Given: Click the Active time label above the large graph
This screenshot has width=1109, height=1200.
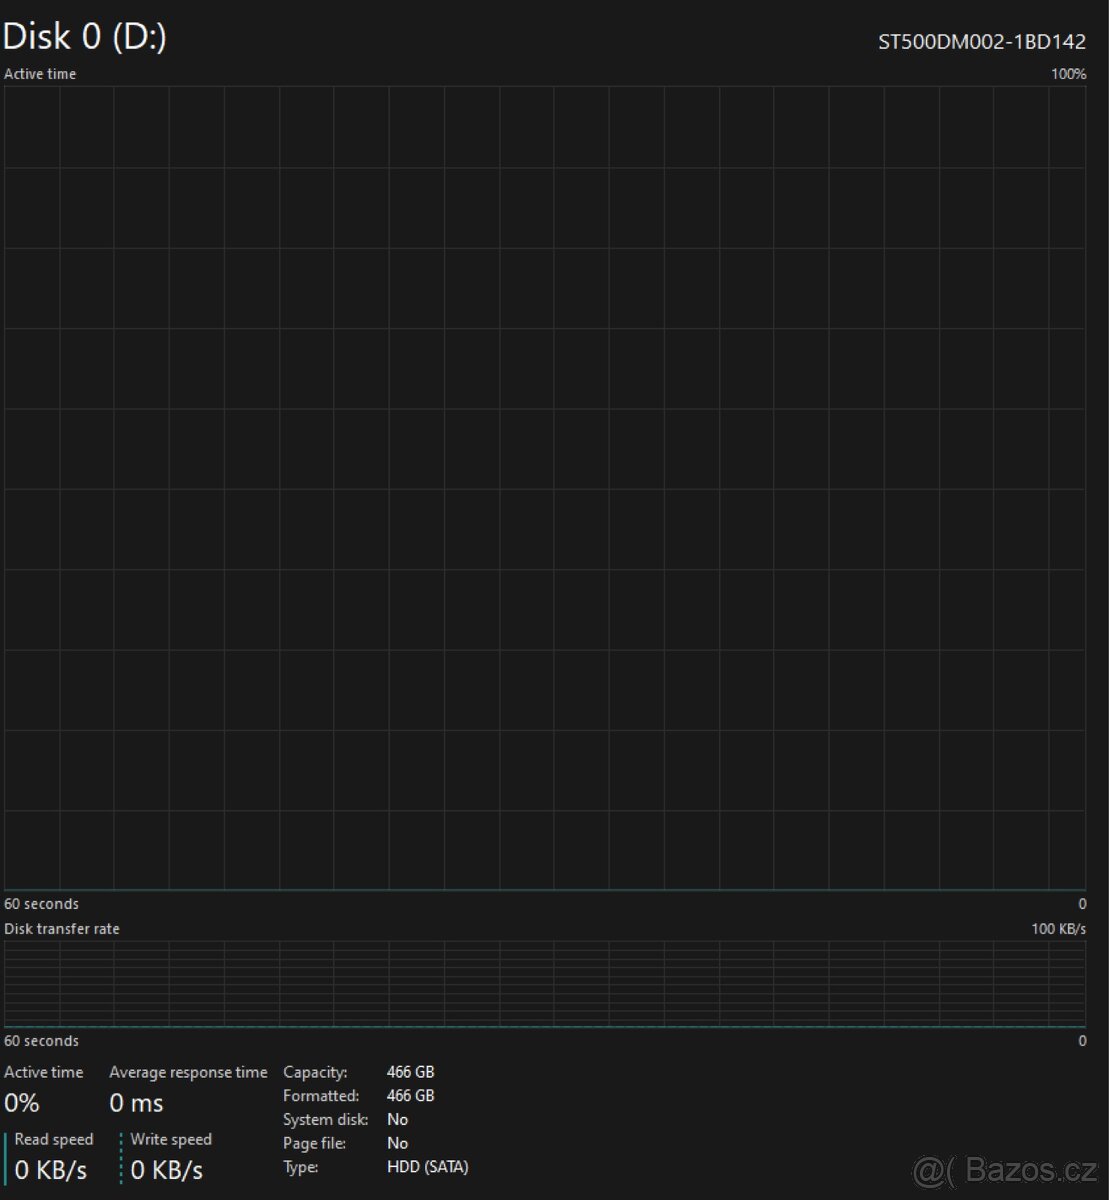Looking at the screenshot, I should (x=40, y=74).
